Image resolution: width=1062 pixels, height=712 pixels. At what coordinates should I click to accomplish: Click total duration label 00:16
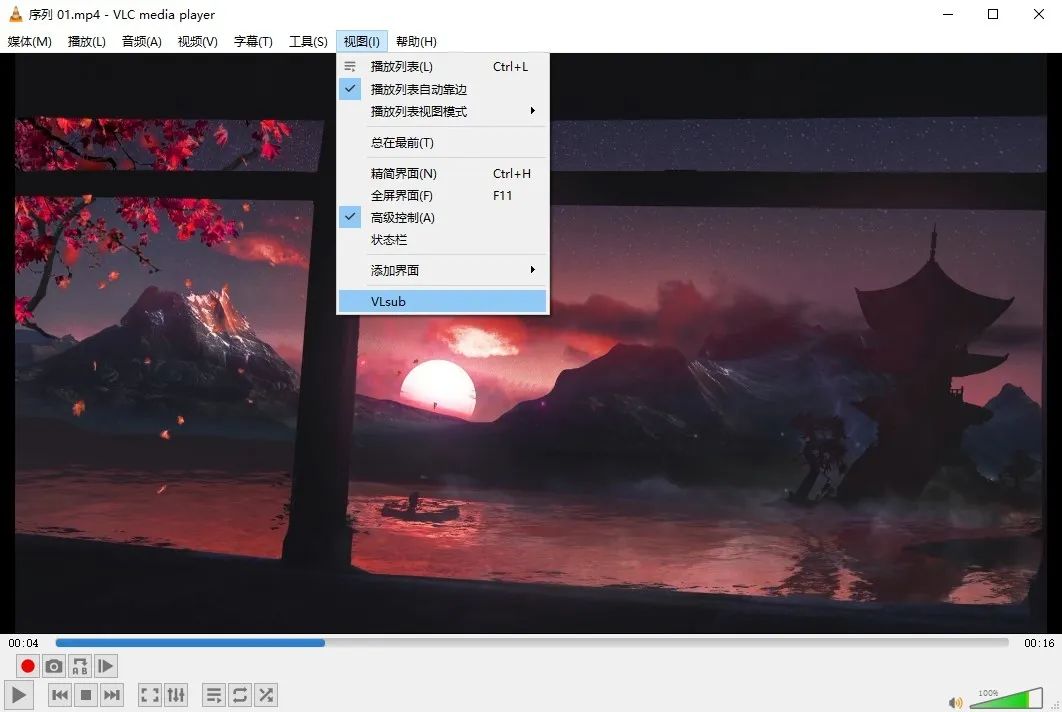pos(1039,643)
